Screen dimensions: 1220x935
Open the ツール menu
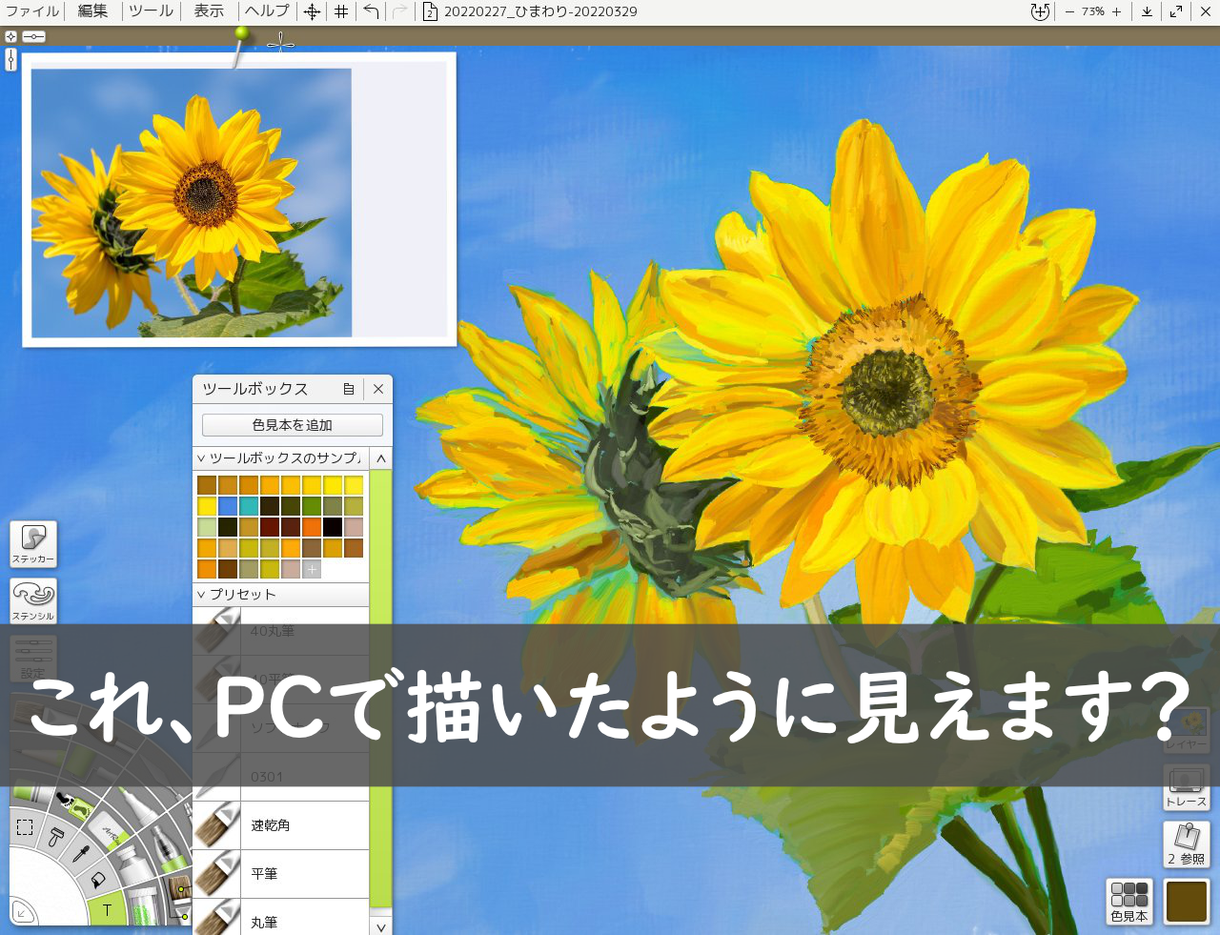click(151, 12)
